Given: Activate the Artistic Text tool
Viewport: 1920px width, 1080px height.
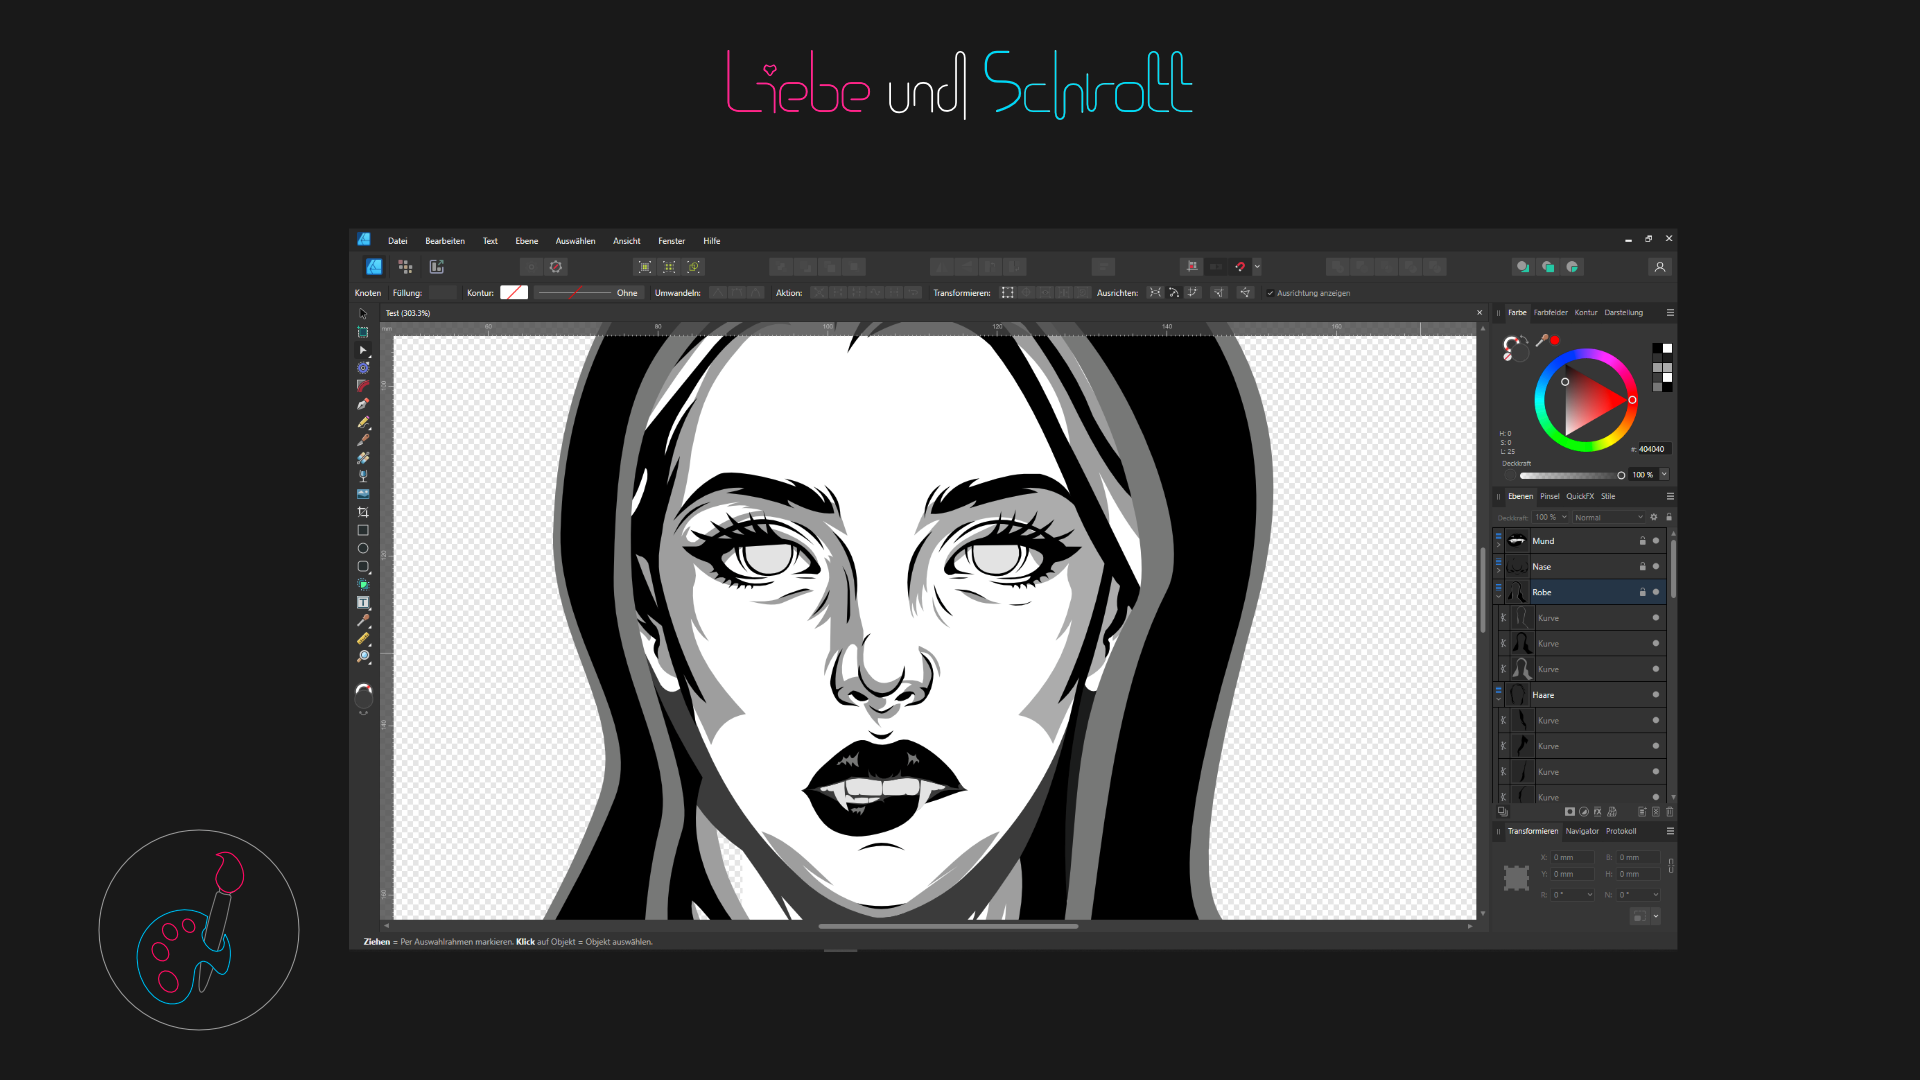Looking at the screenshot, I should point(363,602).
